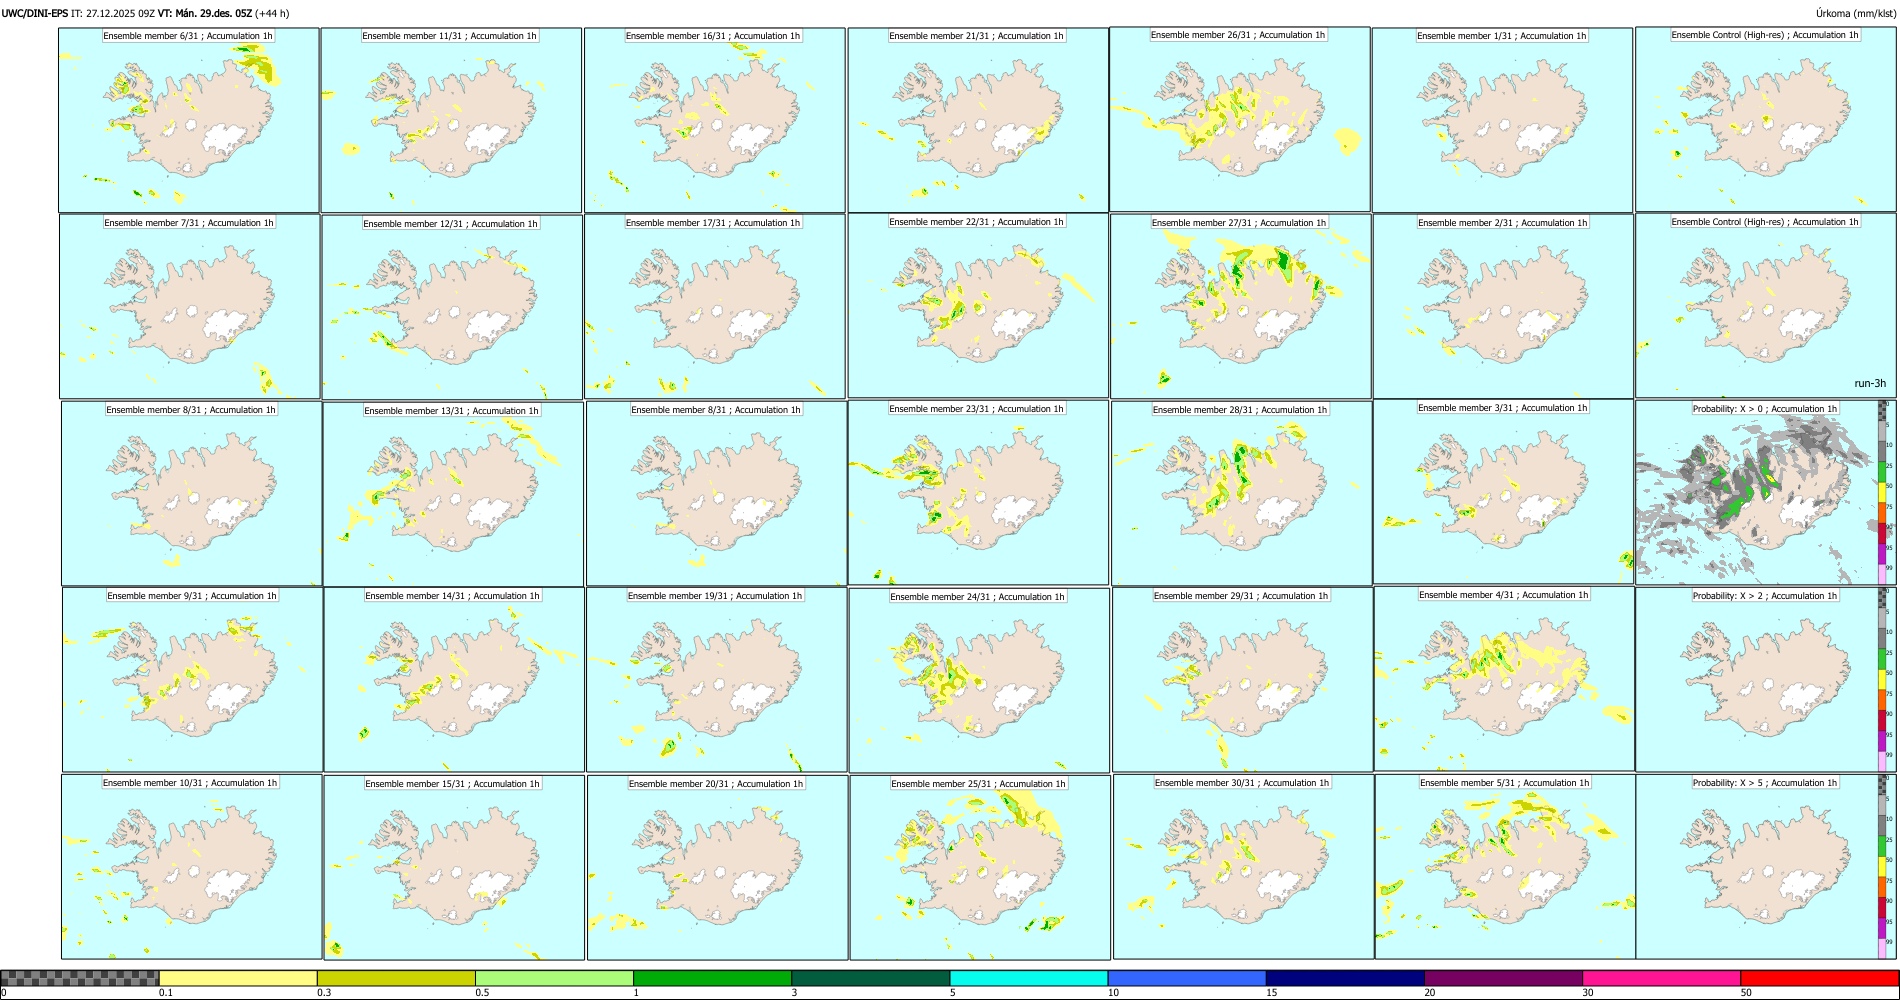Select the dark green 3–5 legend colour
Viewport: 1900px width, 1000px height.
pos(870,978)
